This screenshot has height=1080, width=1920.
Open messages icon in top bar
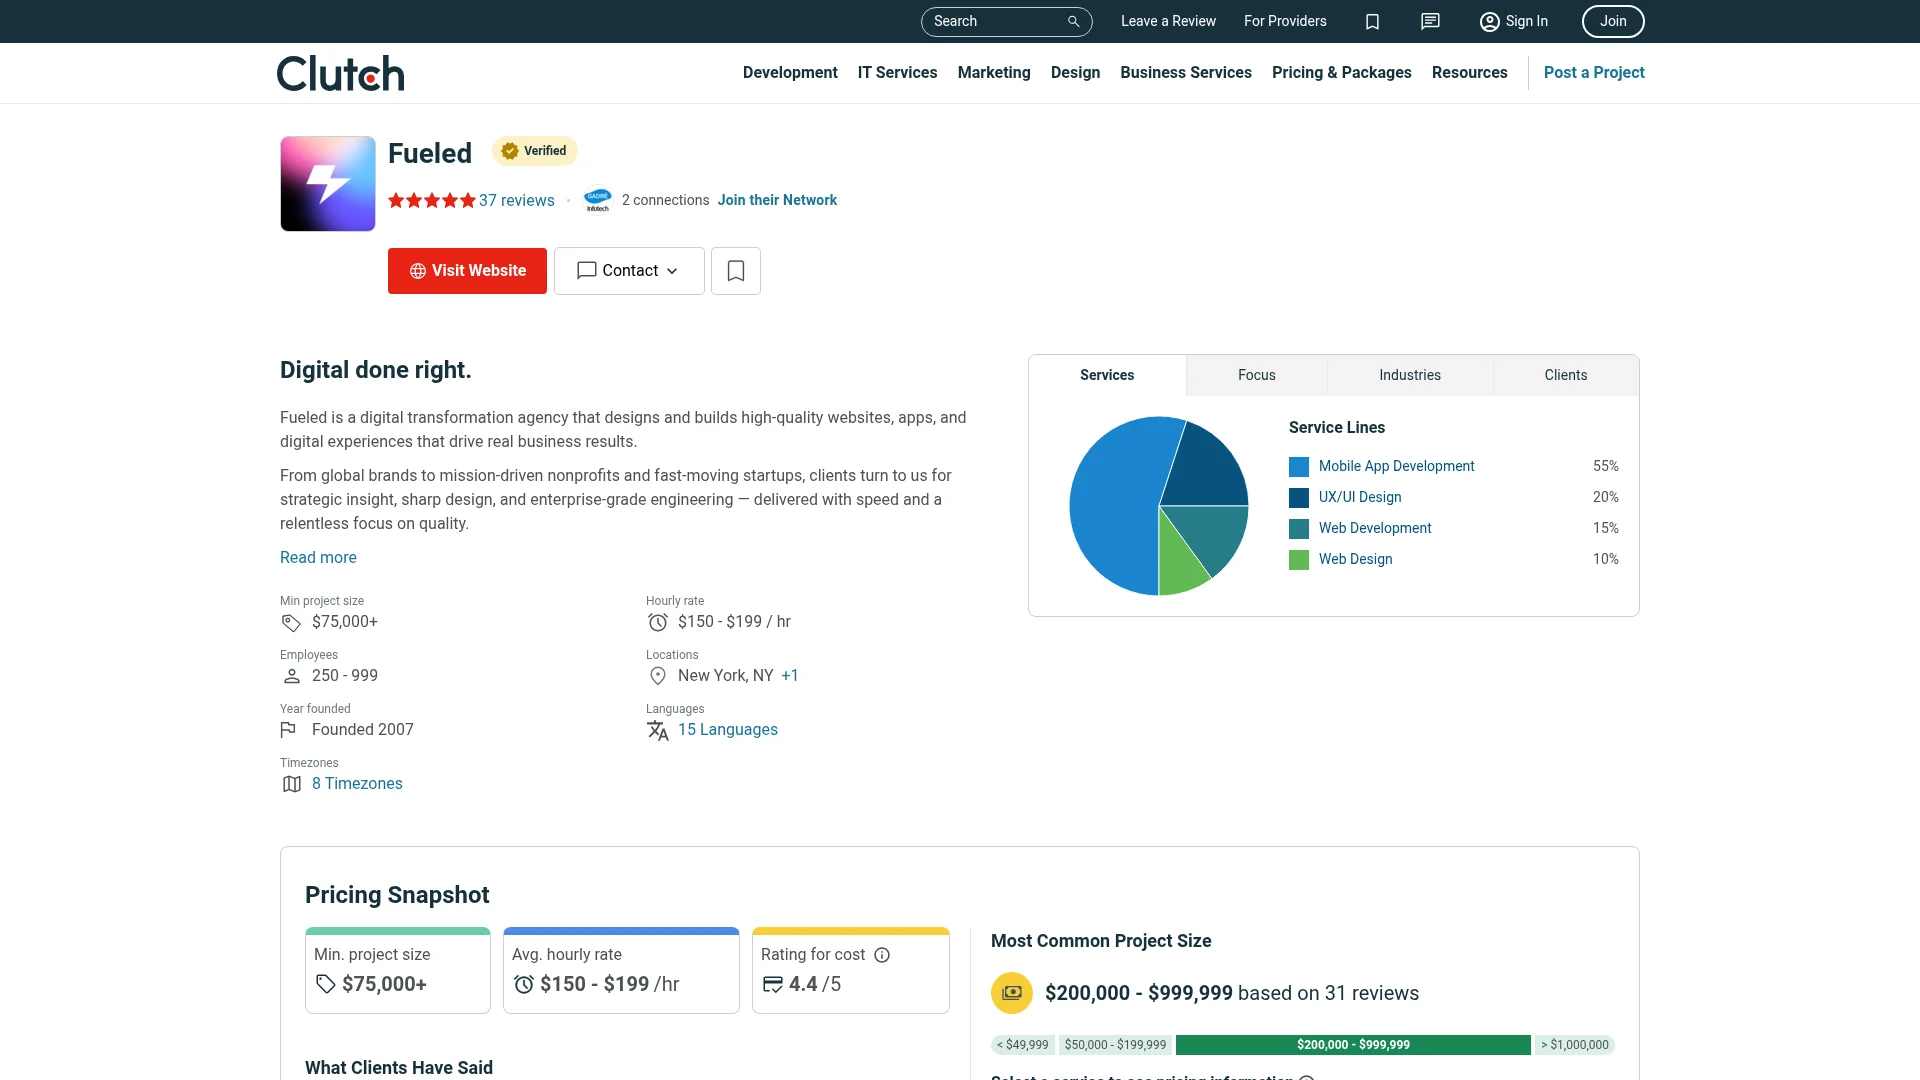1430,21
